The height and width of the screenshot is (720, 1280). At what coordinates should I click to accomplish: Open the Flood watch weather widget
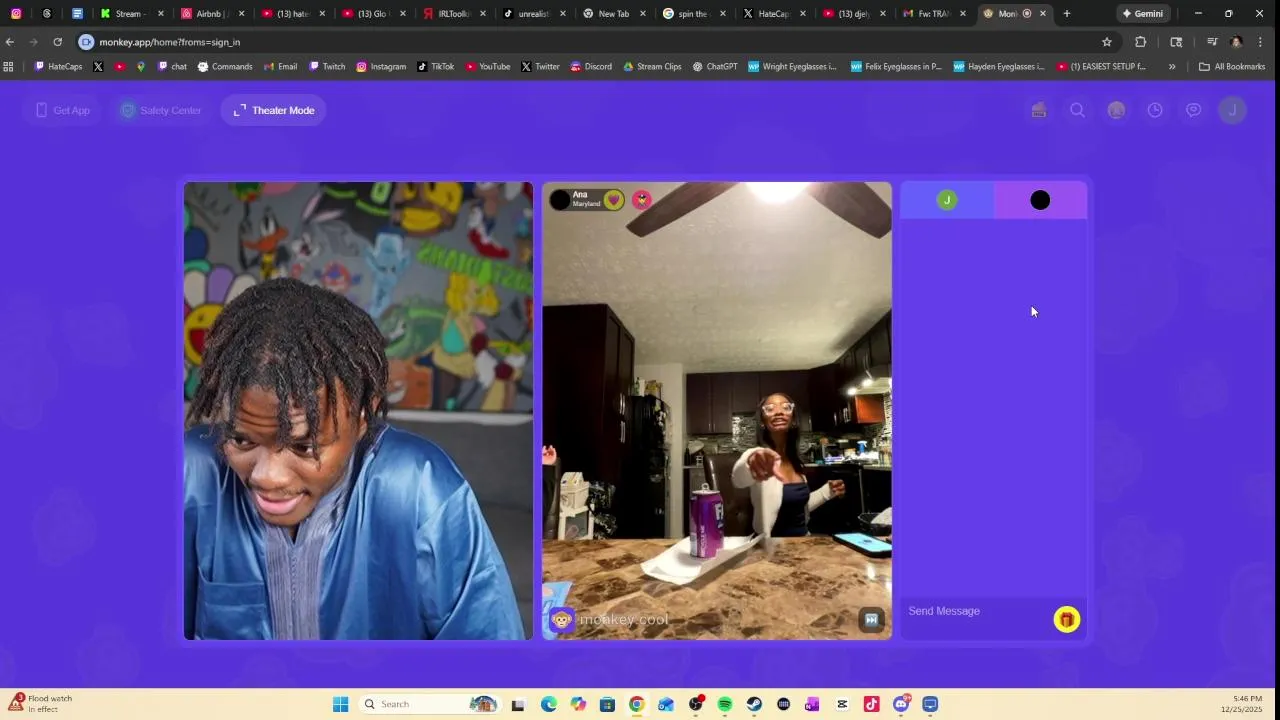click(x=40, y=704)
